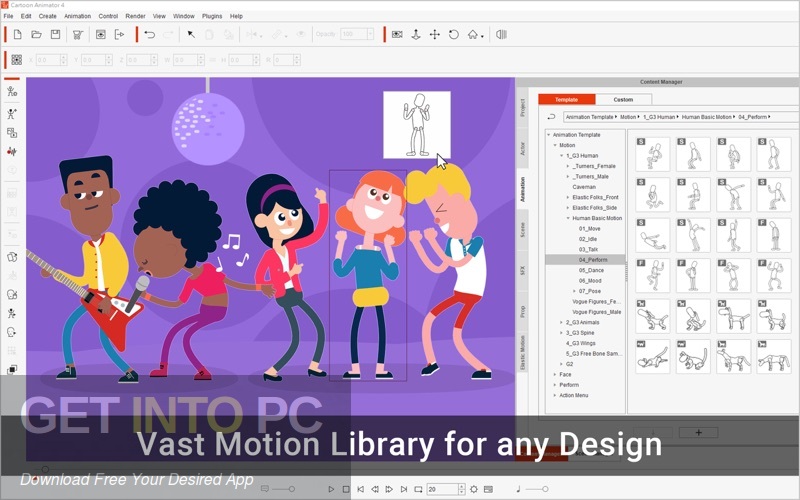Select the arrow pointer tool

[191, 35]
